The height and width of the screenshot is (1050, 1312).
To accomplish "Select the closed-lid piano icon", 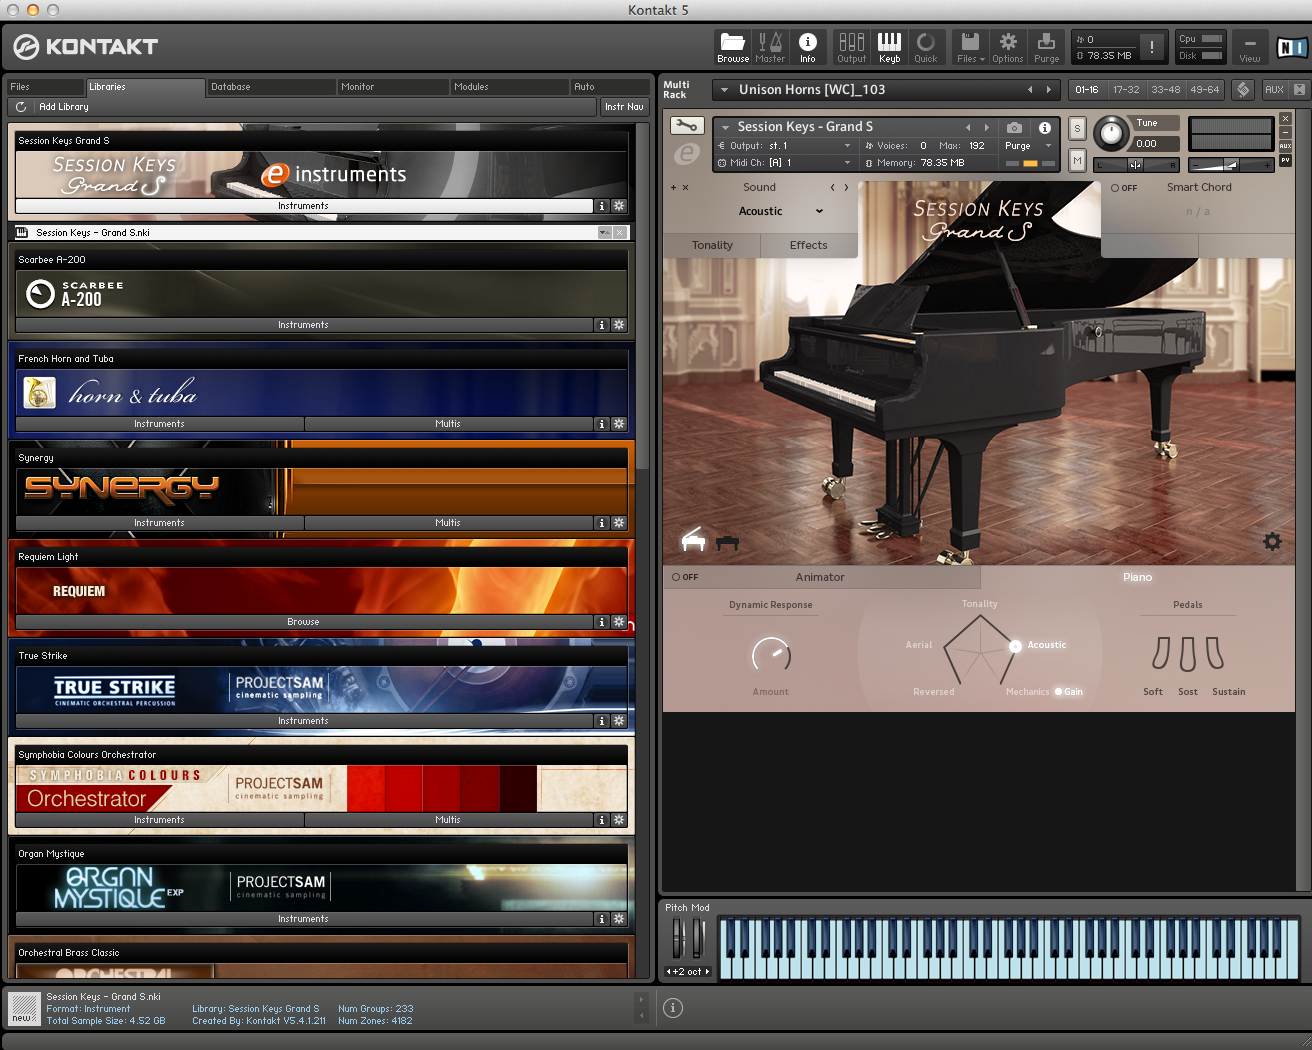I will (x=727, y=542).
